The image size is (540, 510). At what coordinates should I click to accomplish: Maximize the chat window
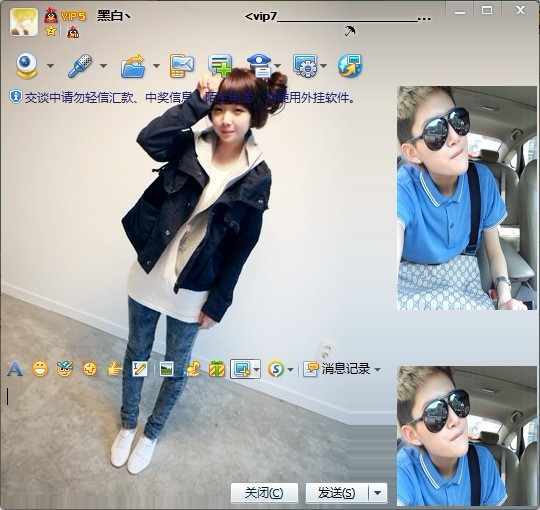(x=487, y=11)
